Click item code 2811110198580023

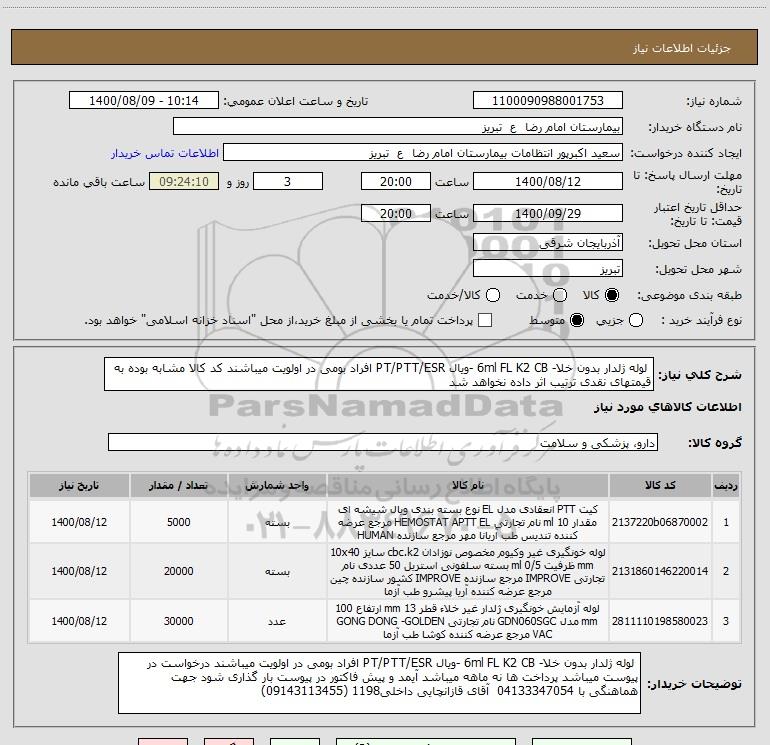click(660, 621)
